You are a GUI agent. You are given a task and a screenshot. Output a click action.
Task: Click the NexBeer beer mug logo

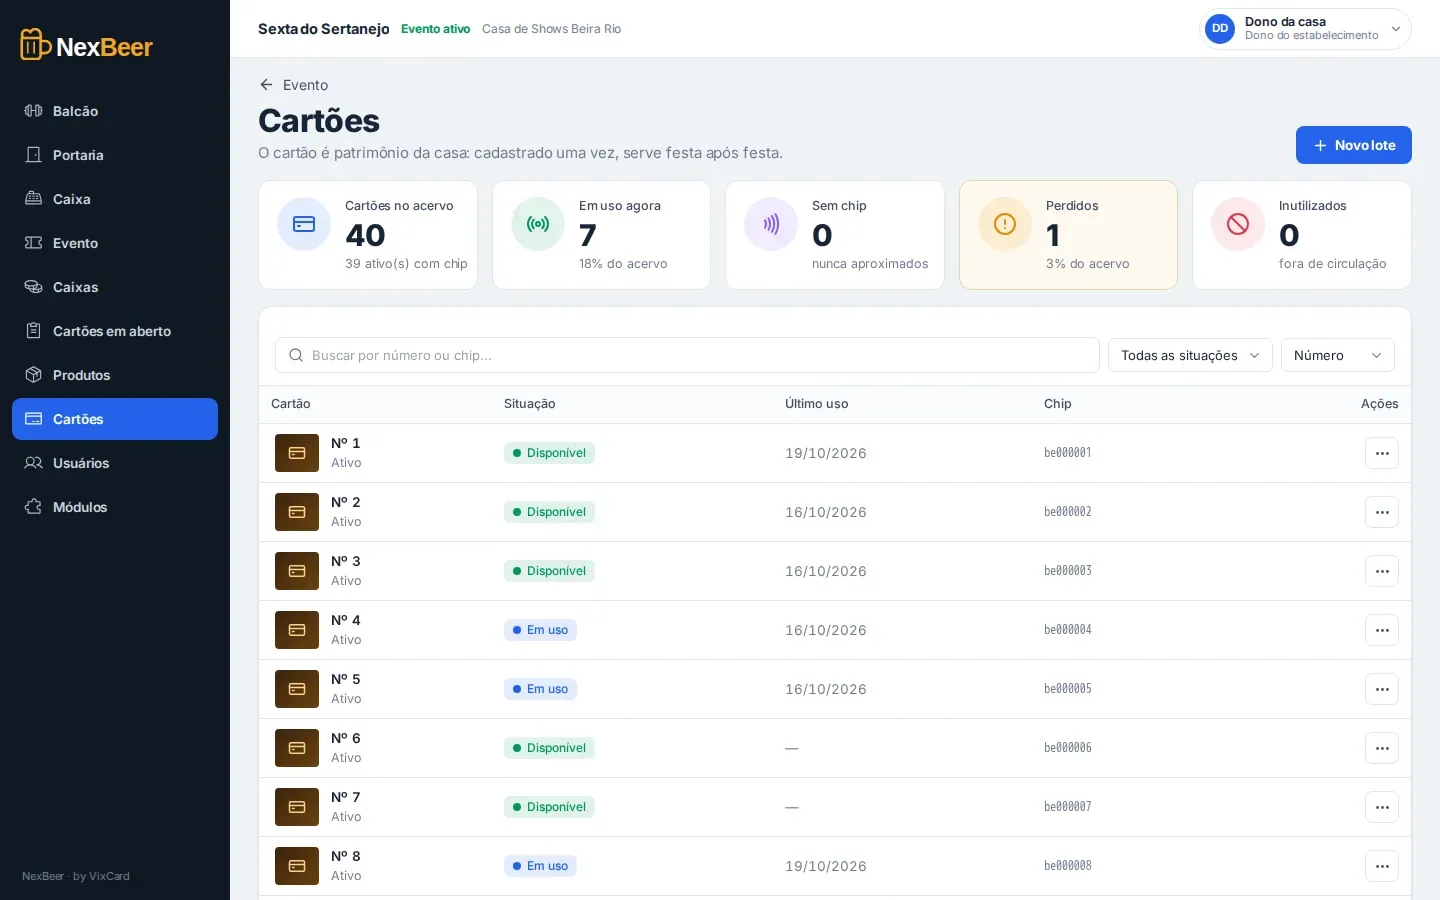[36, 45]
